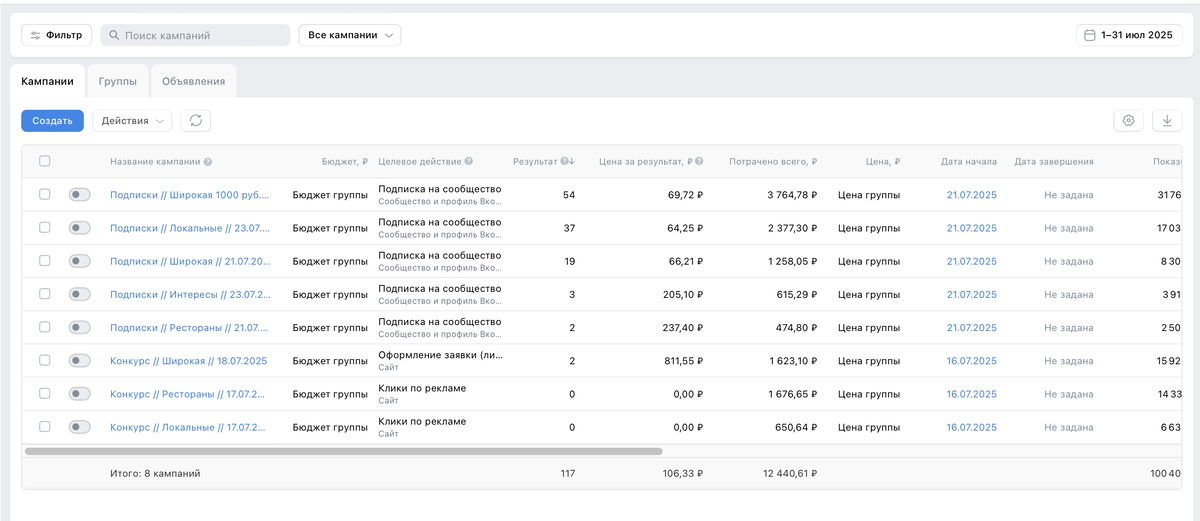The height and width of the screenshot is (521, 1200).
Task: Open table settings gear icon
Action: [1128, 121]
